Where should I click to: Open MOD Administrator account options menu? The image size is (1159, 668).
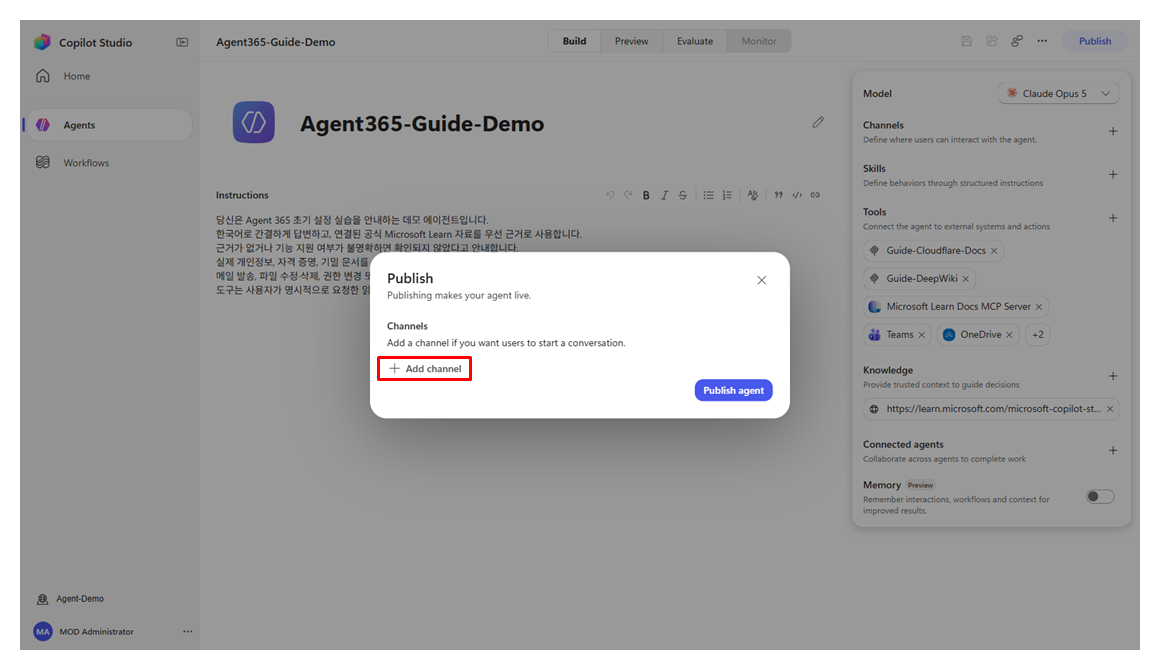point(188,632)
